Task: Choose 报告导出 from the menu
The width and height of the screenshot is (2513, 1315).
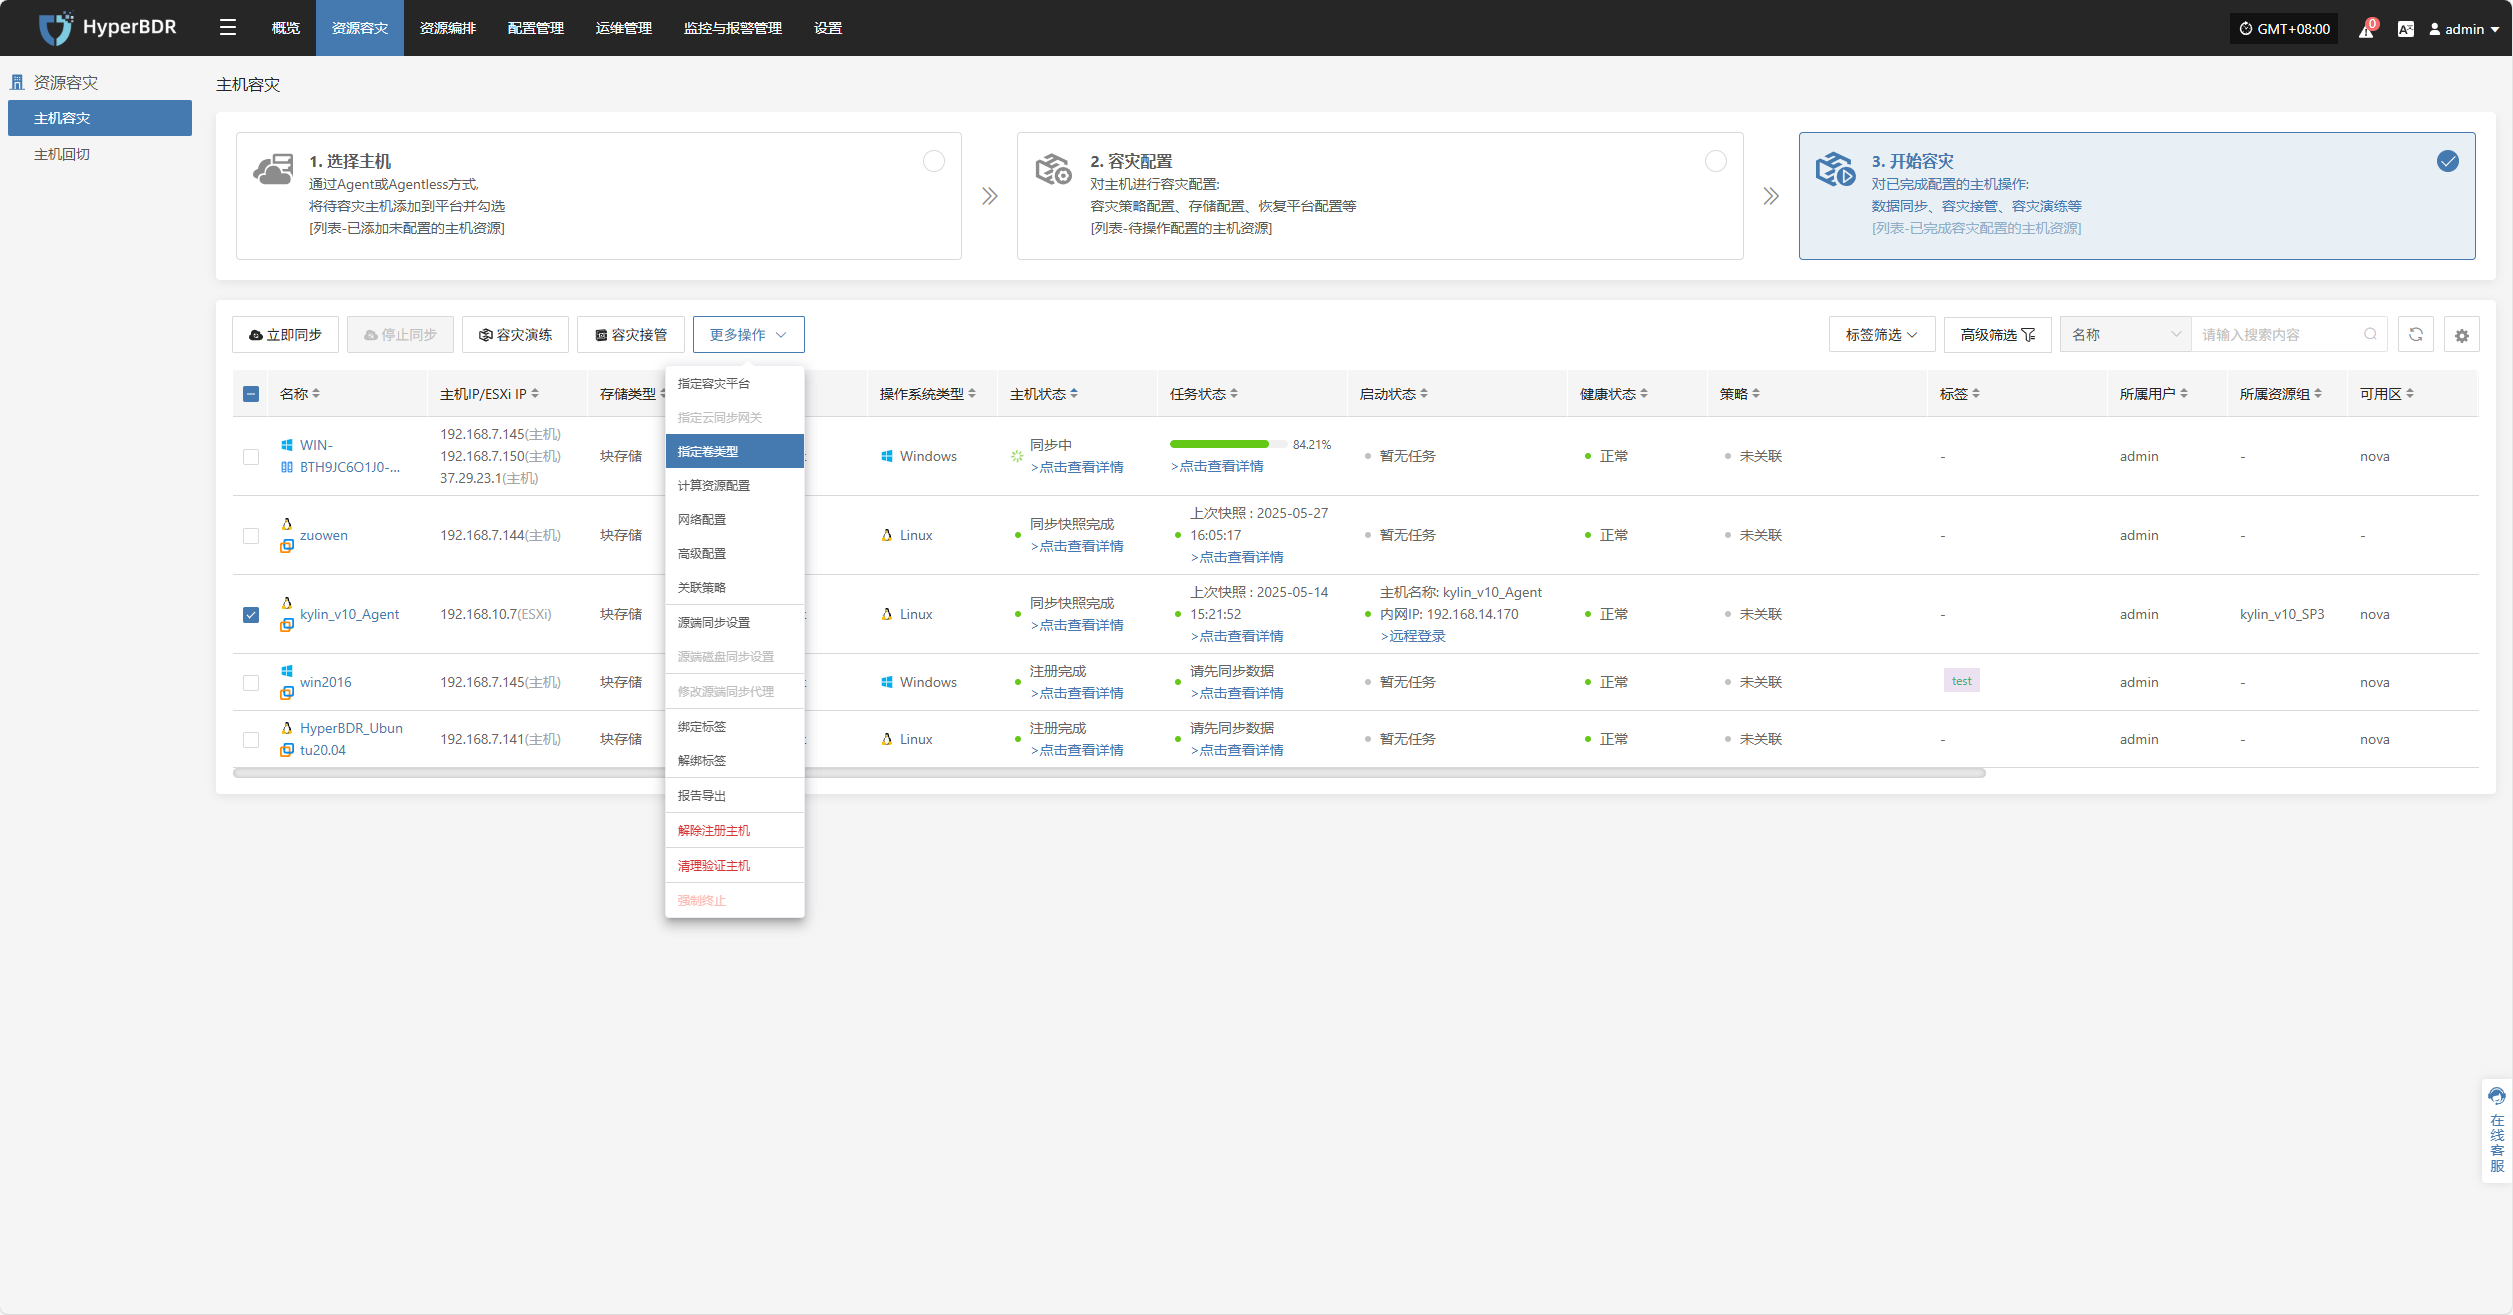Action: pos(734,795)
